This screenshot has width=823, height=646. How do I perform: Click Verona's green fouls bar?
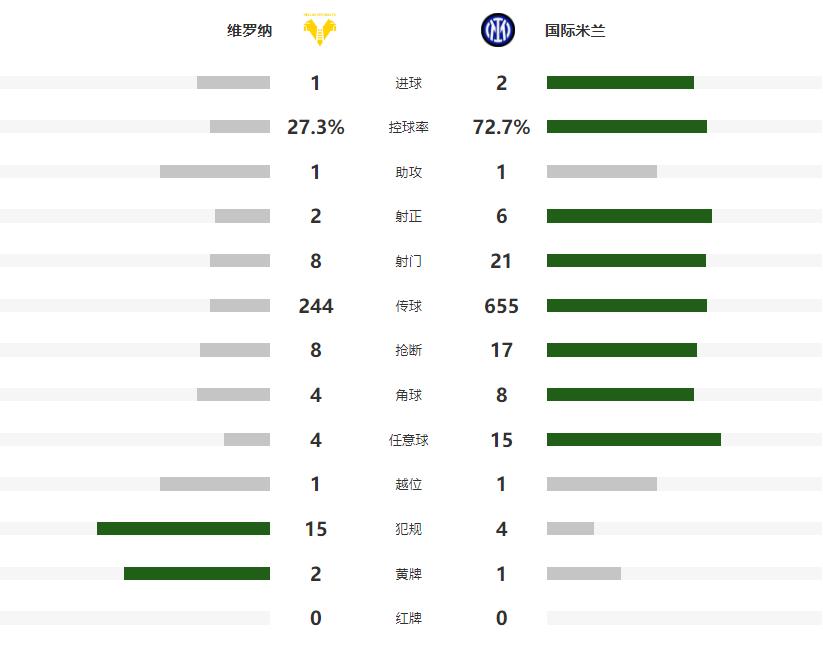tap(183, 528)
